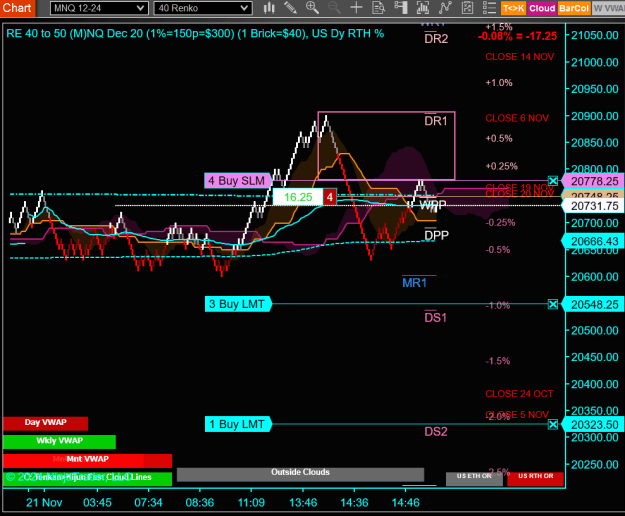Click the US ETH OR gray box

pos(474,478)
